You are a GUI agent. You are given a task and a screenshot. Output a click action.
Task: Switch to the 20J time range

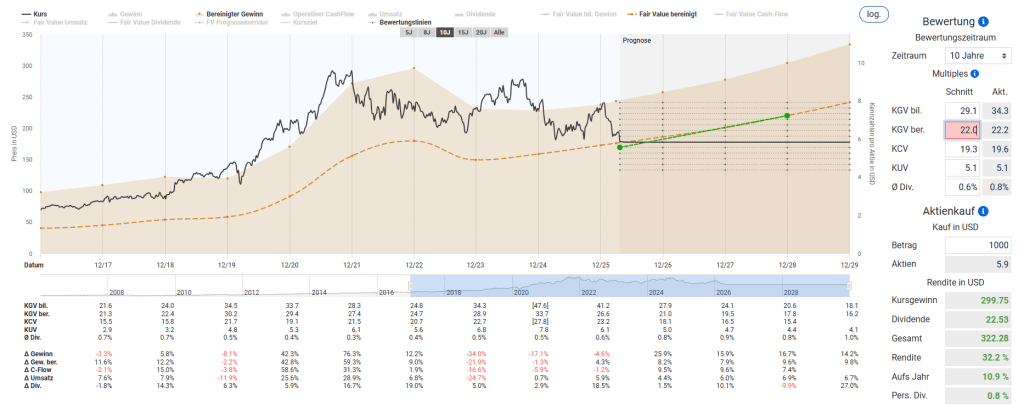coord(480,33)
